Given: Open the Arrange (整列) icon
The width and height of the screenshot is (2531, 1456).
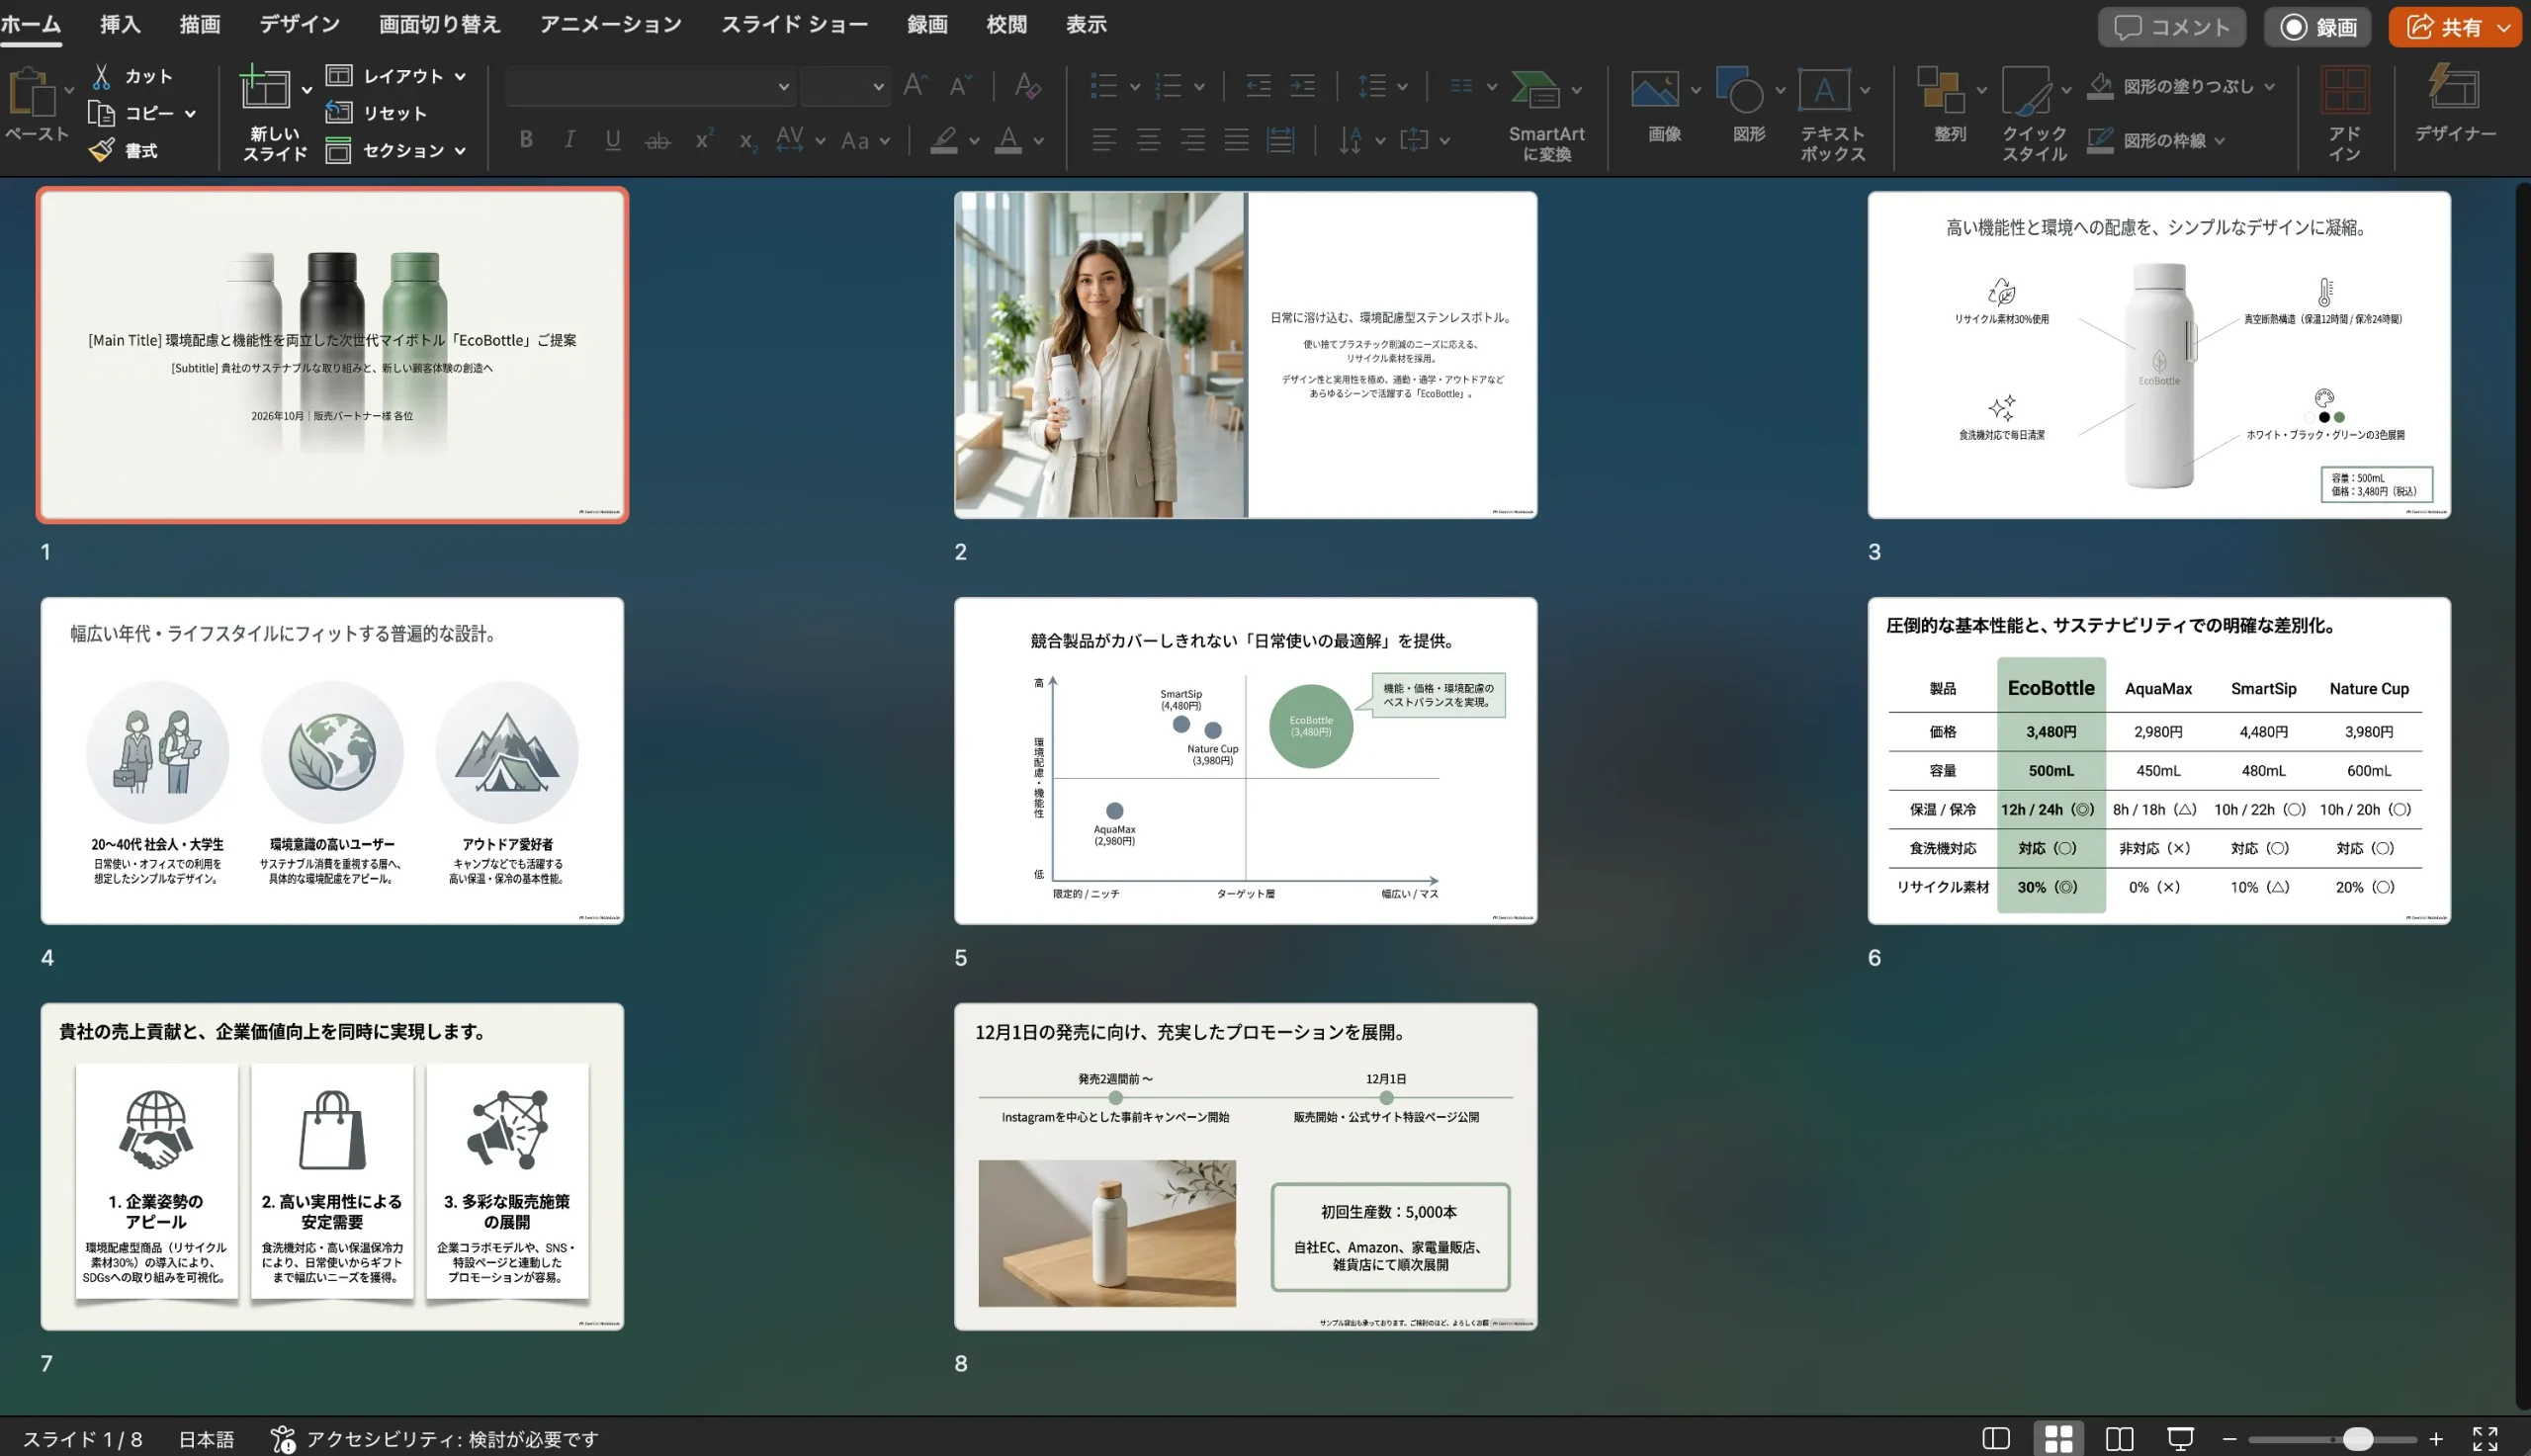Looking at the screenshot, I should [1941, 89].
